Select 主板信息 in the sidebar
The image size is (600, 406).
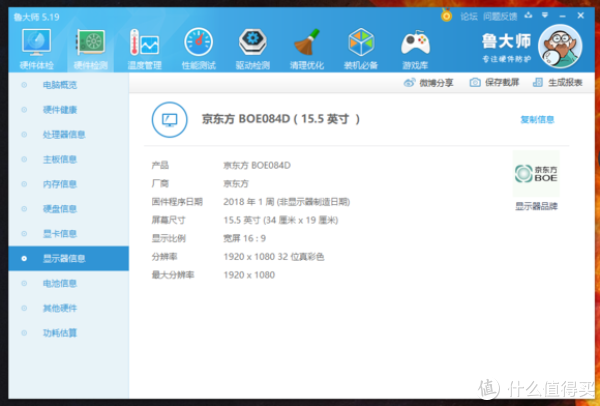(x=68, y=159)
